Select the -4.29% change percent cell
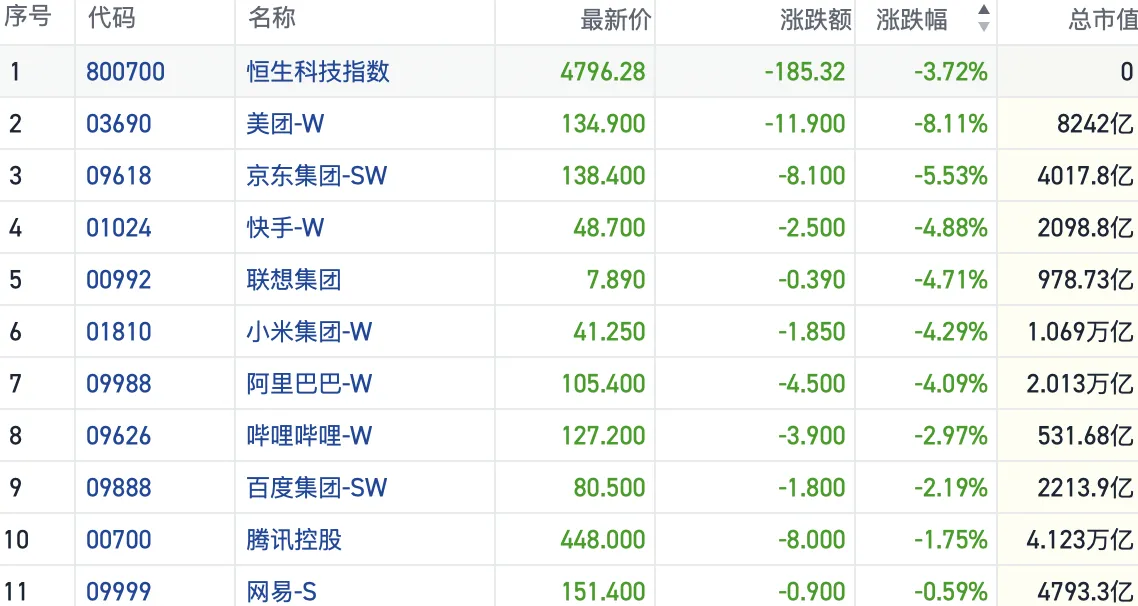Viewport: 1138px width, 606px height. (951, 332)
